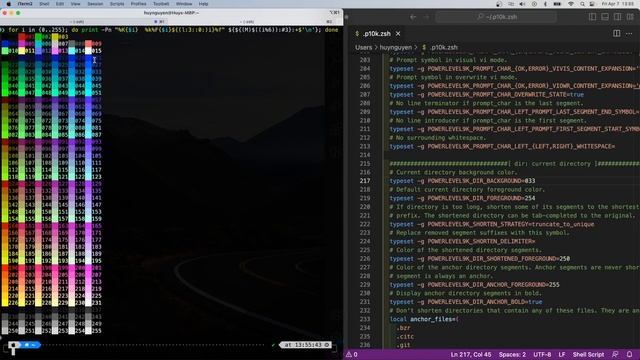Click the Users breadcrumb segment
Screen dimensions: 640x360
coord(363,47)
